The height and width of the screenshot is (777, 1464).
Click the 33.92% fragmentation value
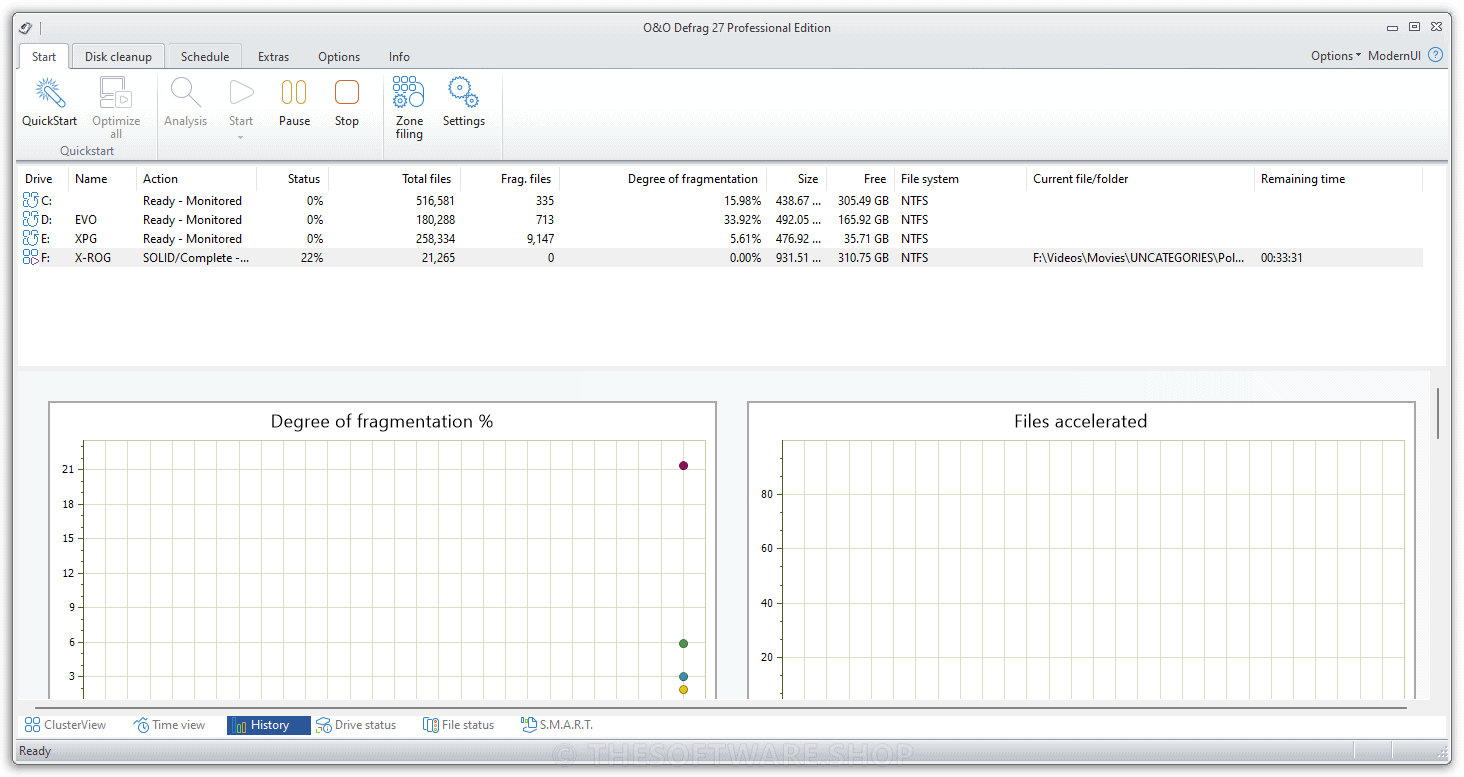click(x=741, y=220)
